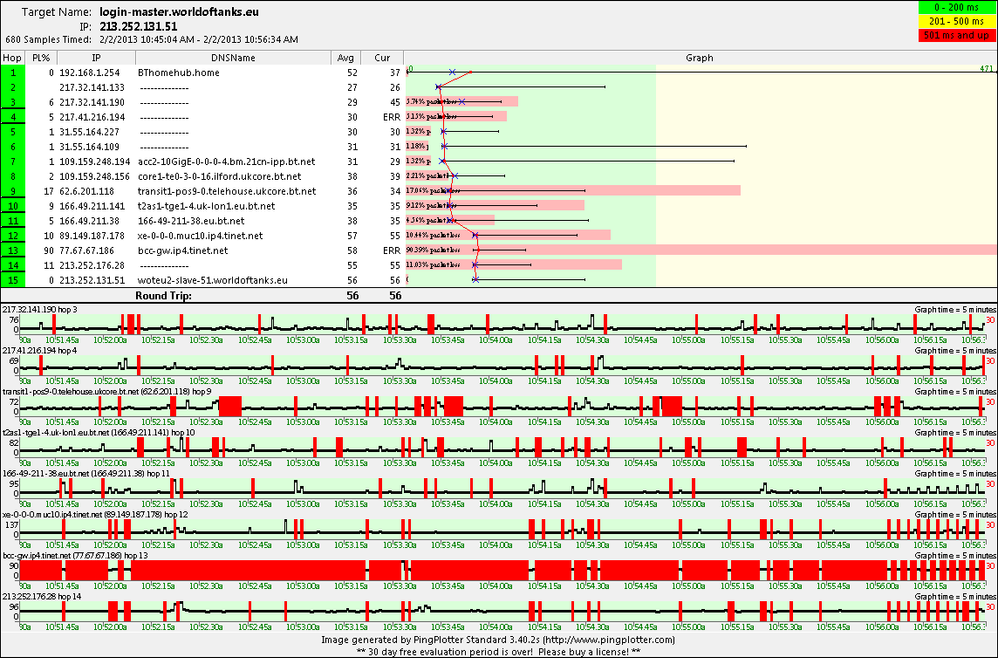Click Graph time = 5 minutes on hop 13 timeline
The width and height of the screenshot is (998, 658).
[955, 556]
